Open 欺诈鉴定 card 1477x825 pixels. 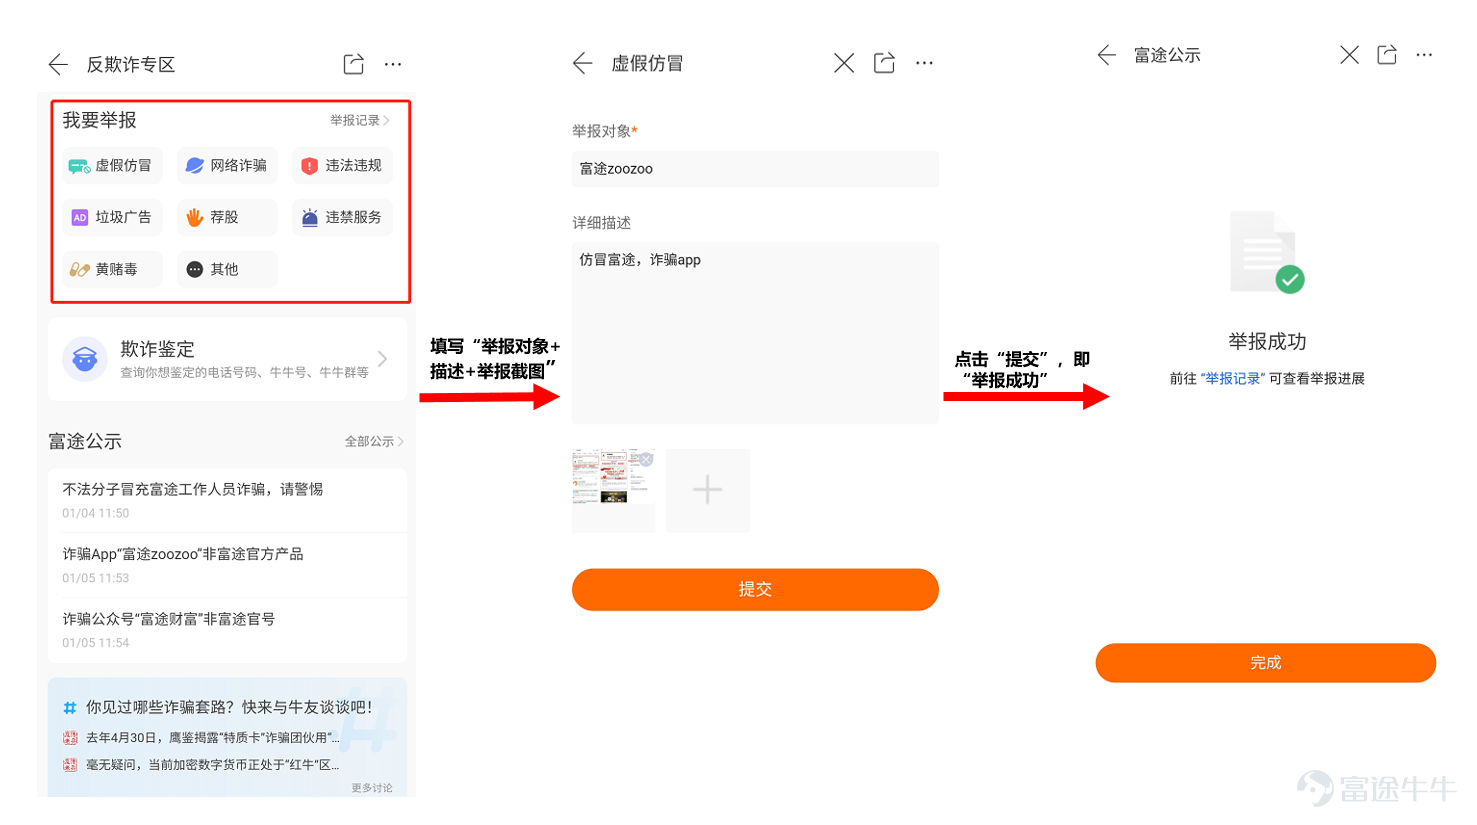pos(228,359)
